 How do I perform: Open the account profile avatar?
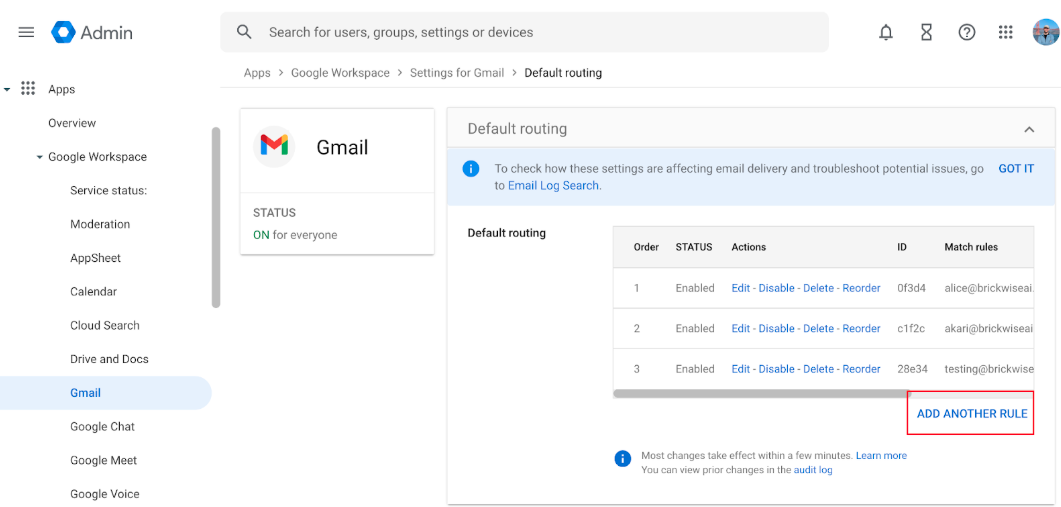click(1045, 32)
